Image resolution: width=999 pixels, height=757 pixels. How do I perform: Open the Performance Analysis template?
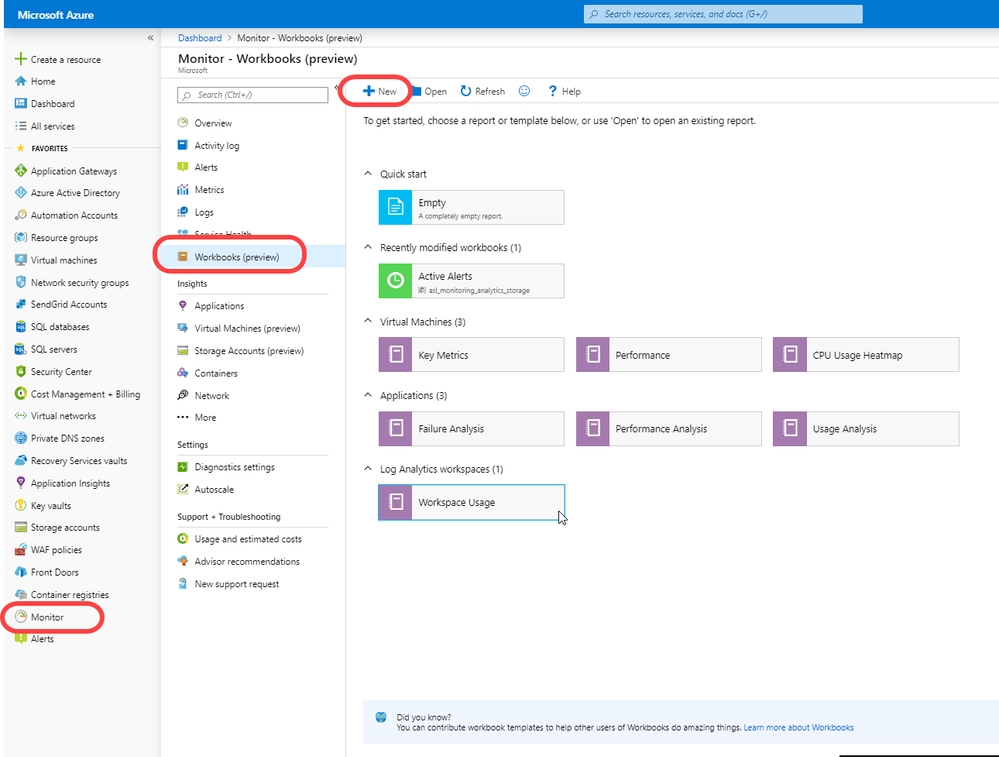pos(668,429)
